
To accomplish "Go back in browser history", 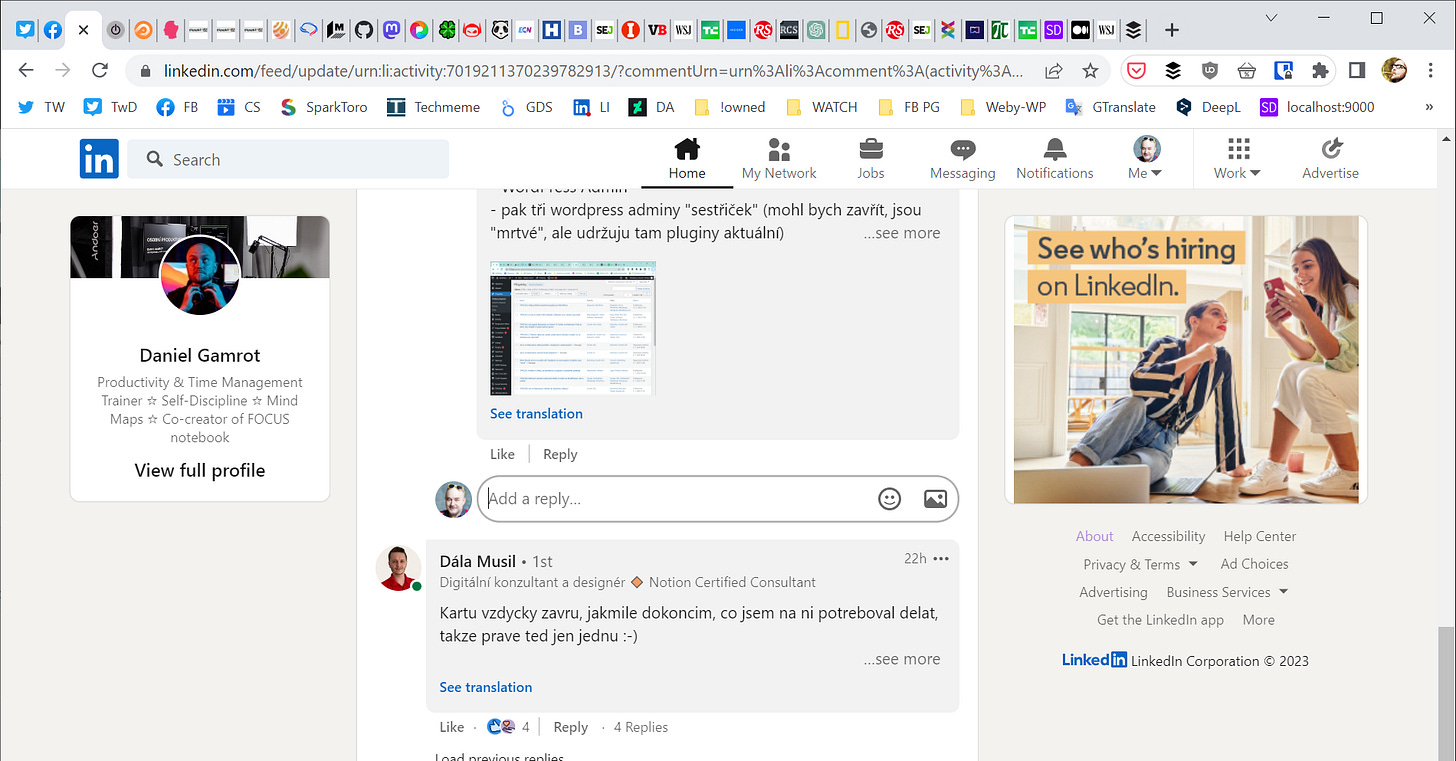I will [26, 70].
